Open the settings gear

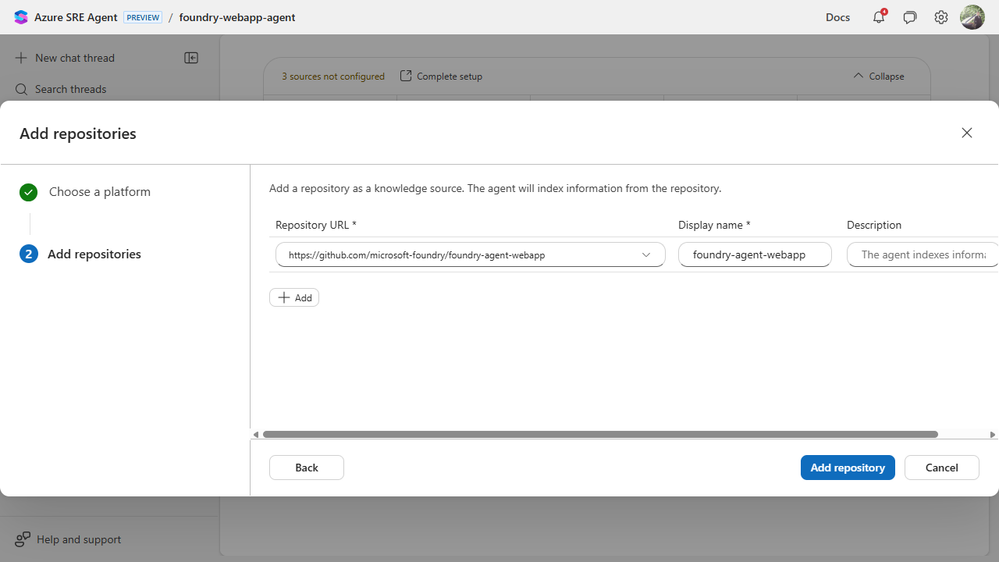pyautogui.click(x=941, y=17)
